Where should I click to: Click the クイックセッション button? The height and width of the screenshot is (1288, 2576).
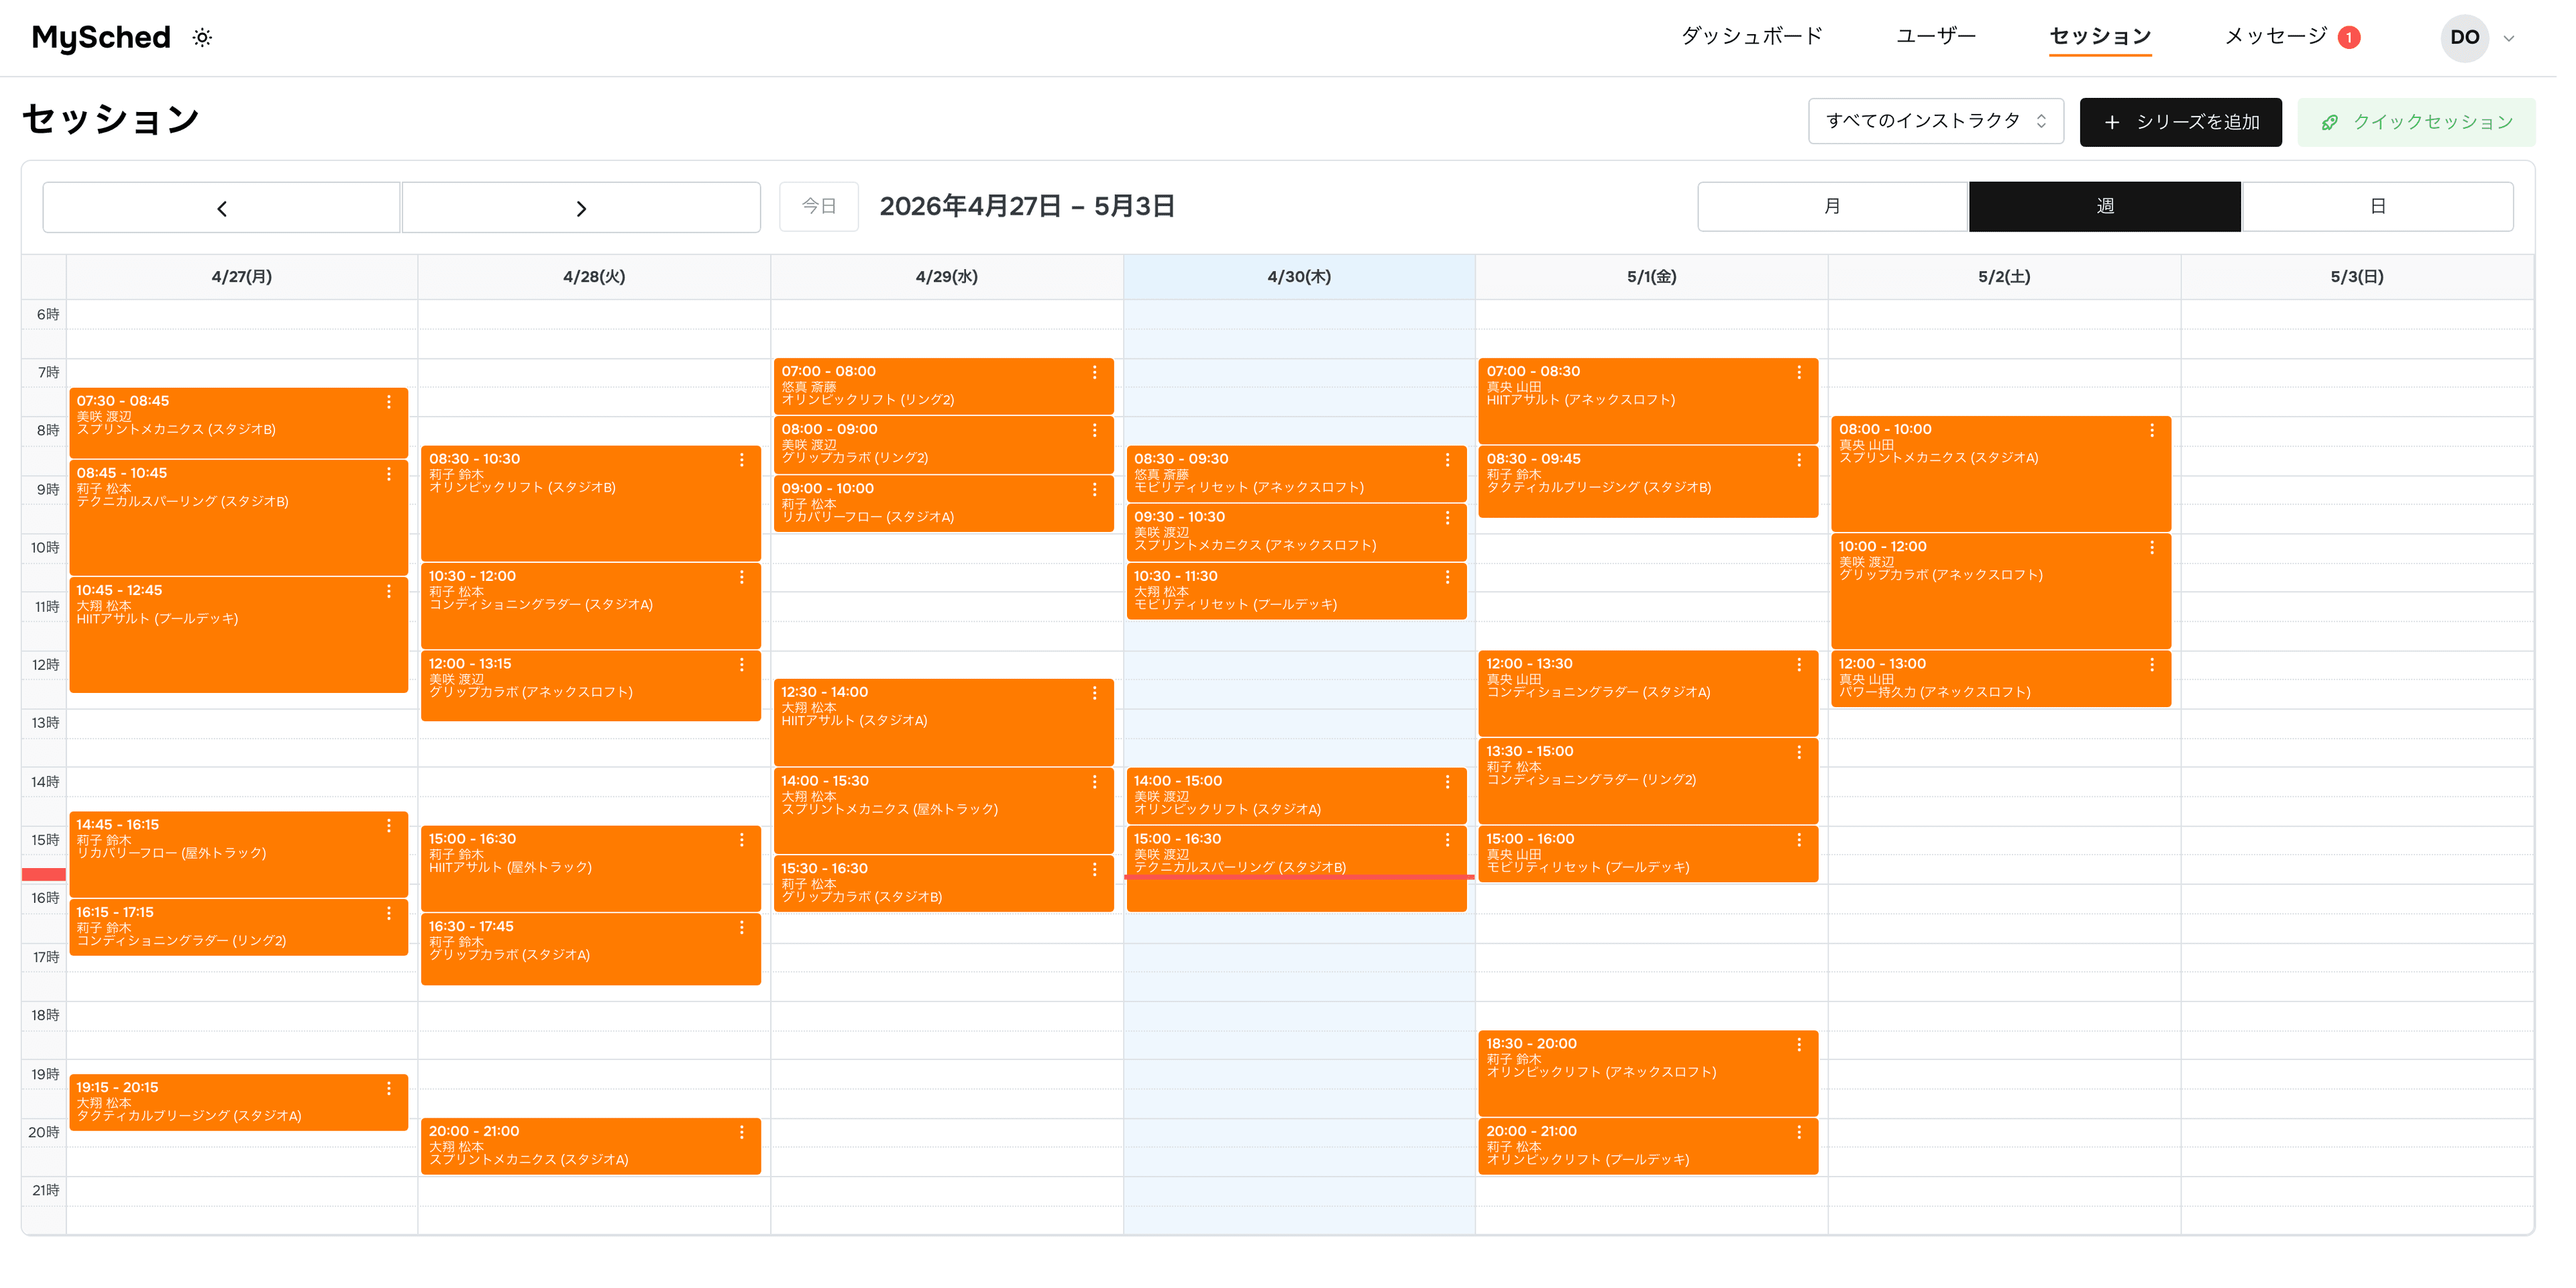2416,122
